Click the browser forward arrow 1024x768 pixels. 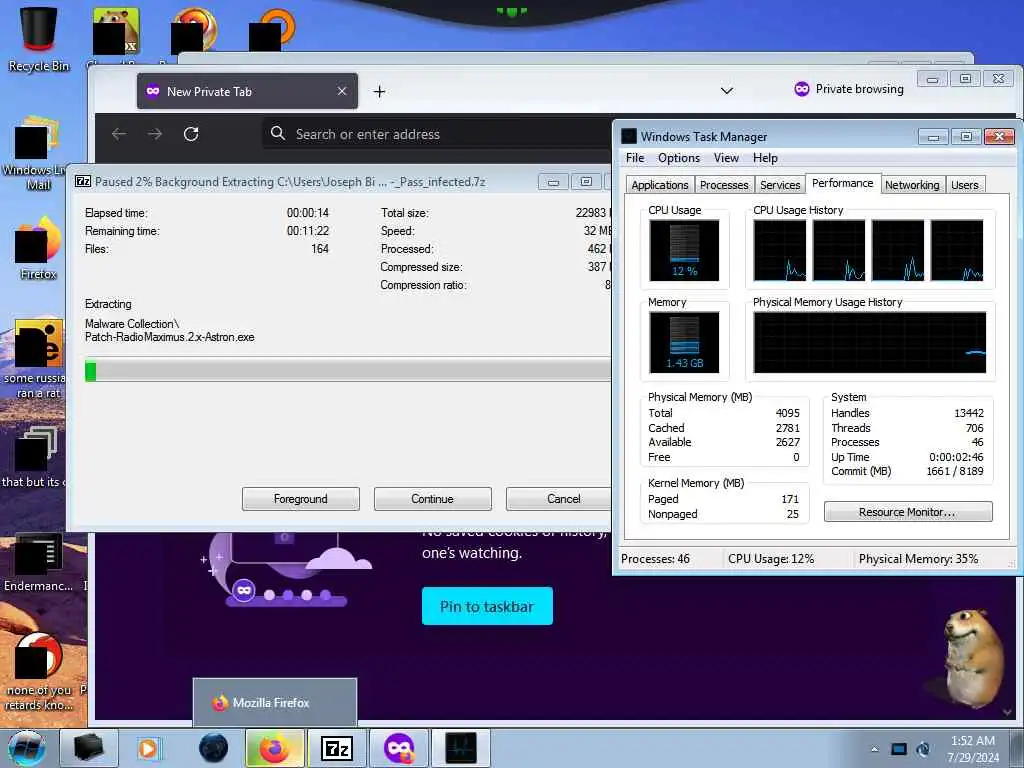(155, 134)
